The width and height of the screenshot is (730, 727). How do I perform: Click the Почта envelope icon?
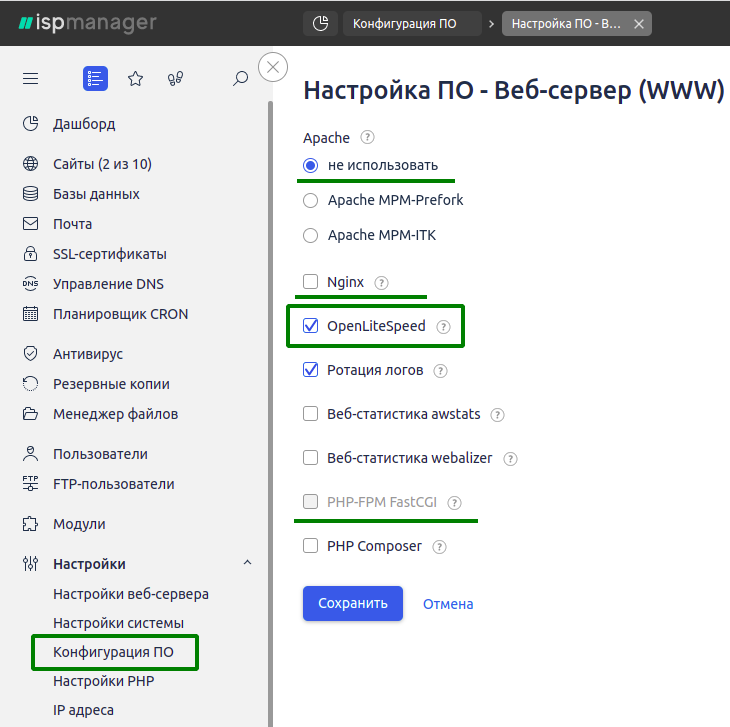tap(31, 224)
